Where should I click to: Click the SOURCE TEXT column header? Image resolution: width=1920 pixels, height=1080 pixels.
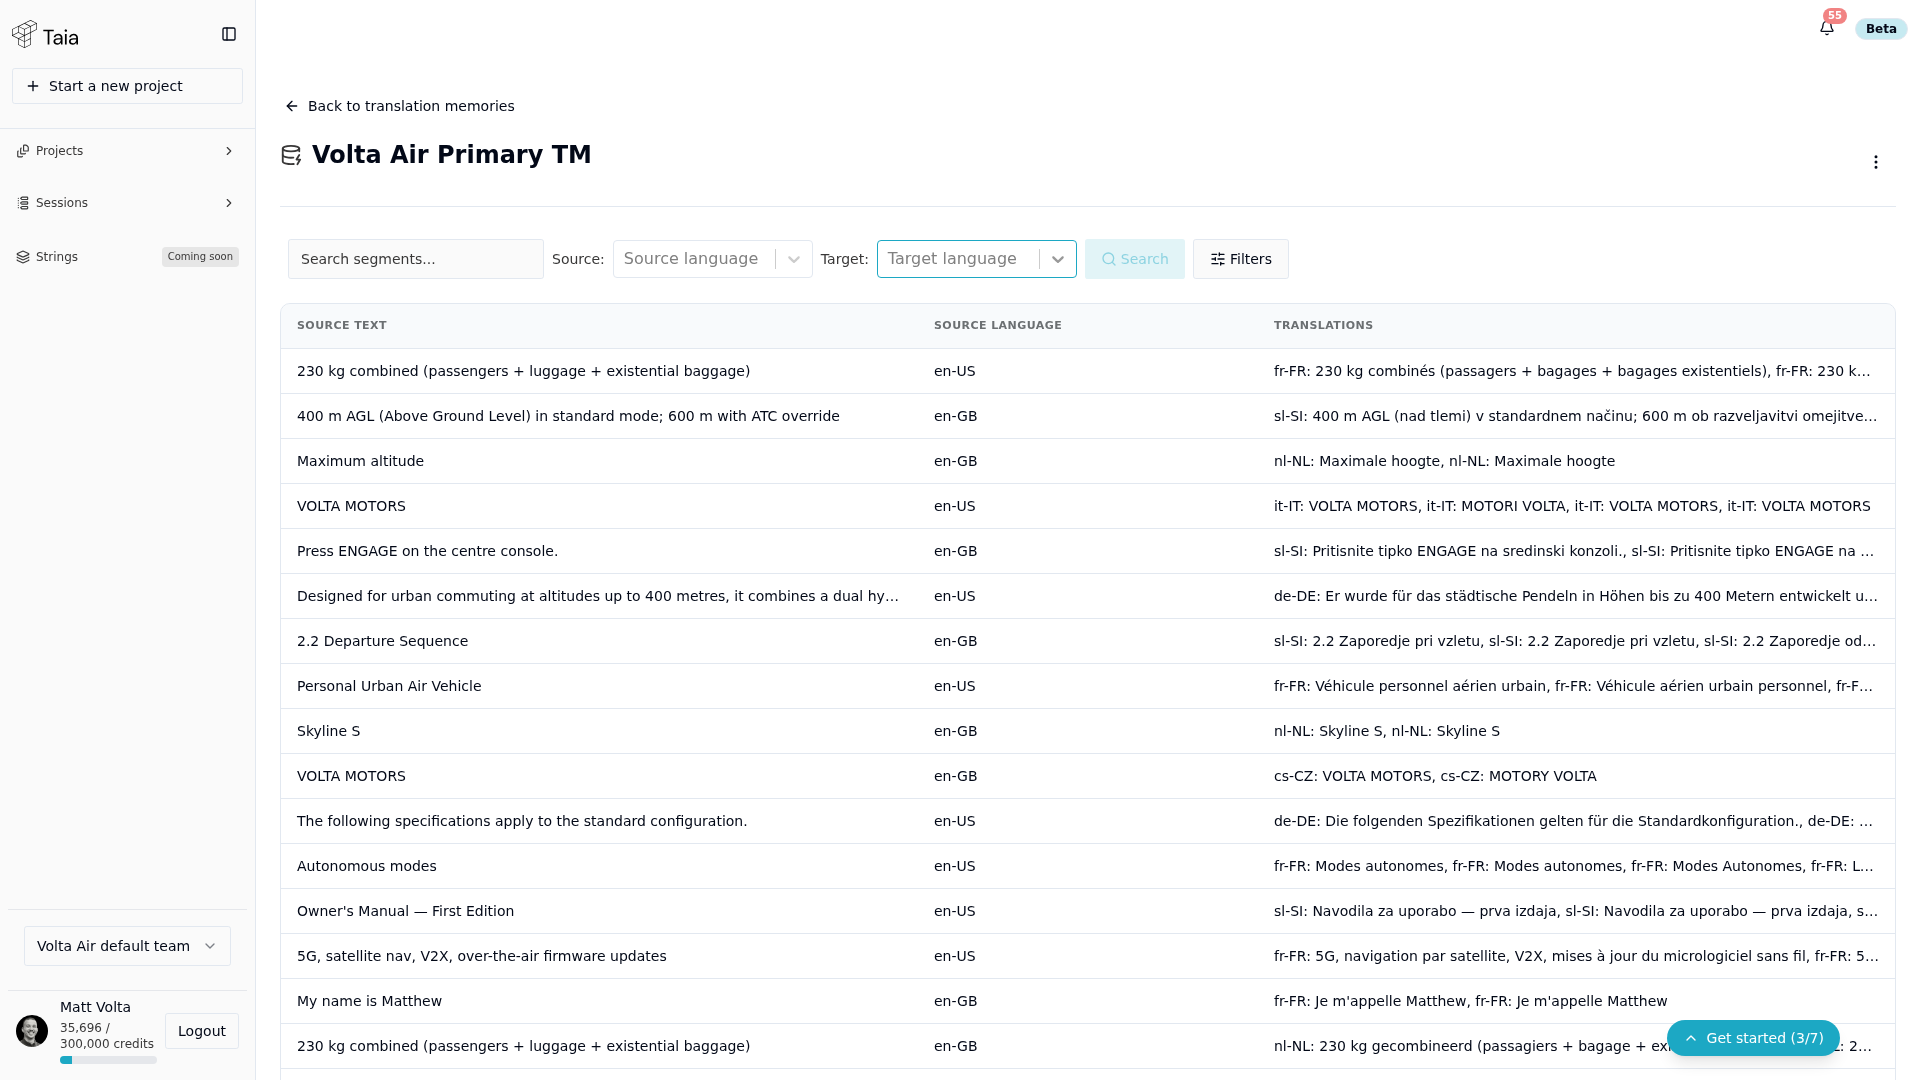[x=342, y=326]
